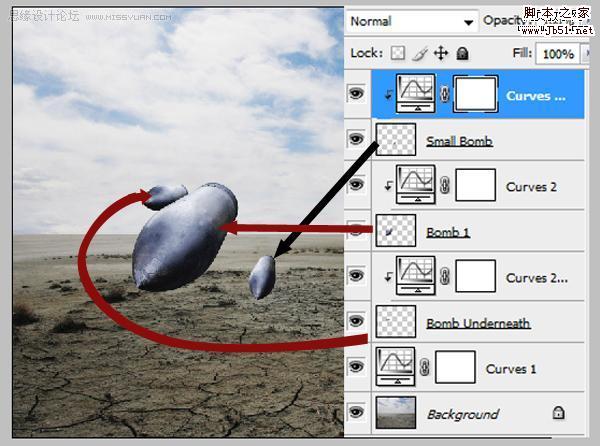Click the lock transparent pixels icon
This screenshot has width=600, height=446.
[398, 53]
